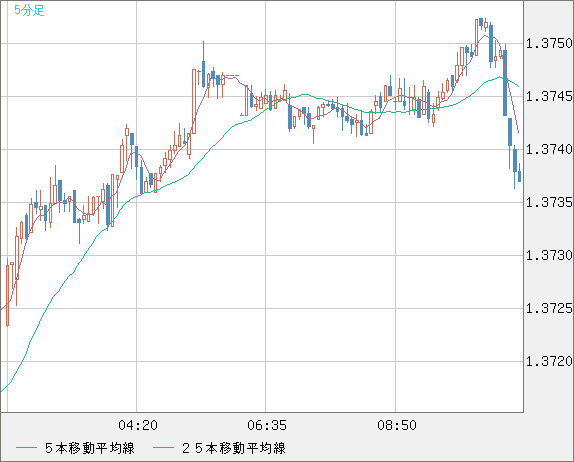574x462 pixels.
Task: Click the 08:50 time axis label
Action: 397,425
